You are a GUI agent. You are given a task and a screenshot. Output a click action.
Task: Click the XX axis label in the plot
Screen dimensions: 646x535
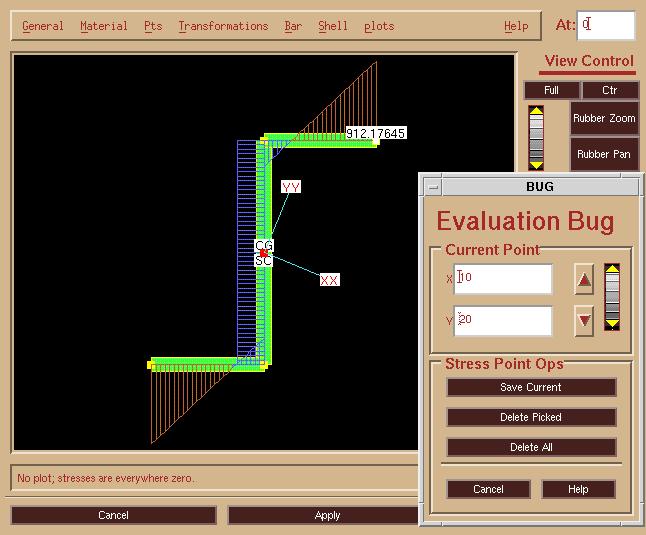(x=329, y=280)
